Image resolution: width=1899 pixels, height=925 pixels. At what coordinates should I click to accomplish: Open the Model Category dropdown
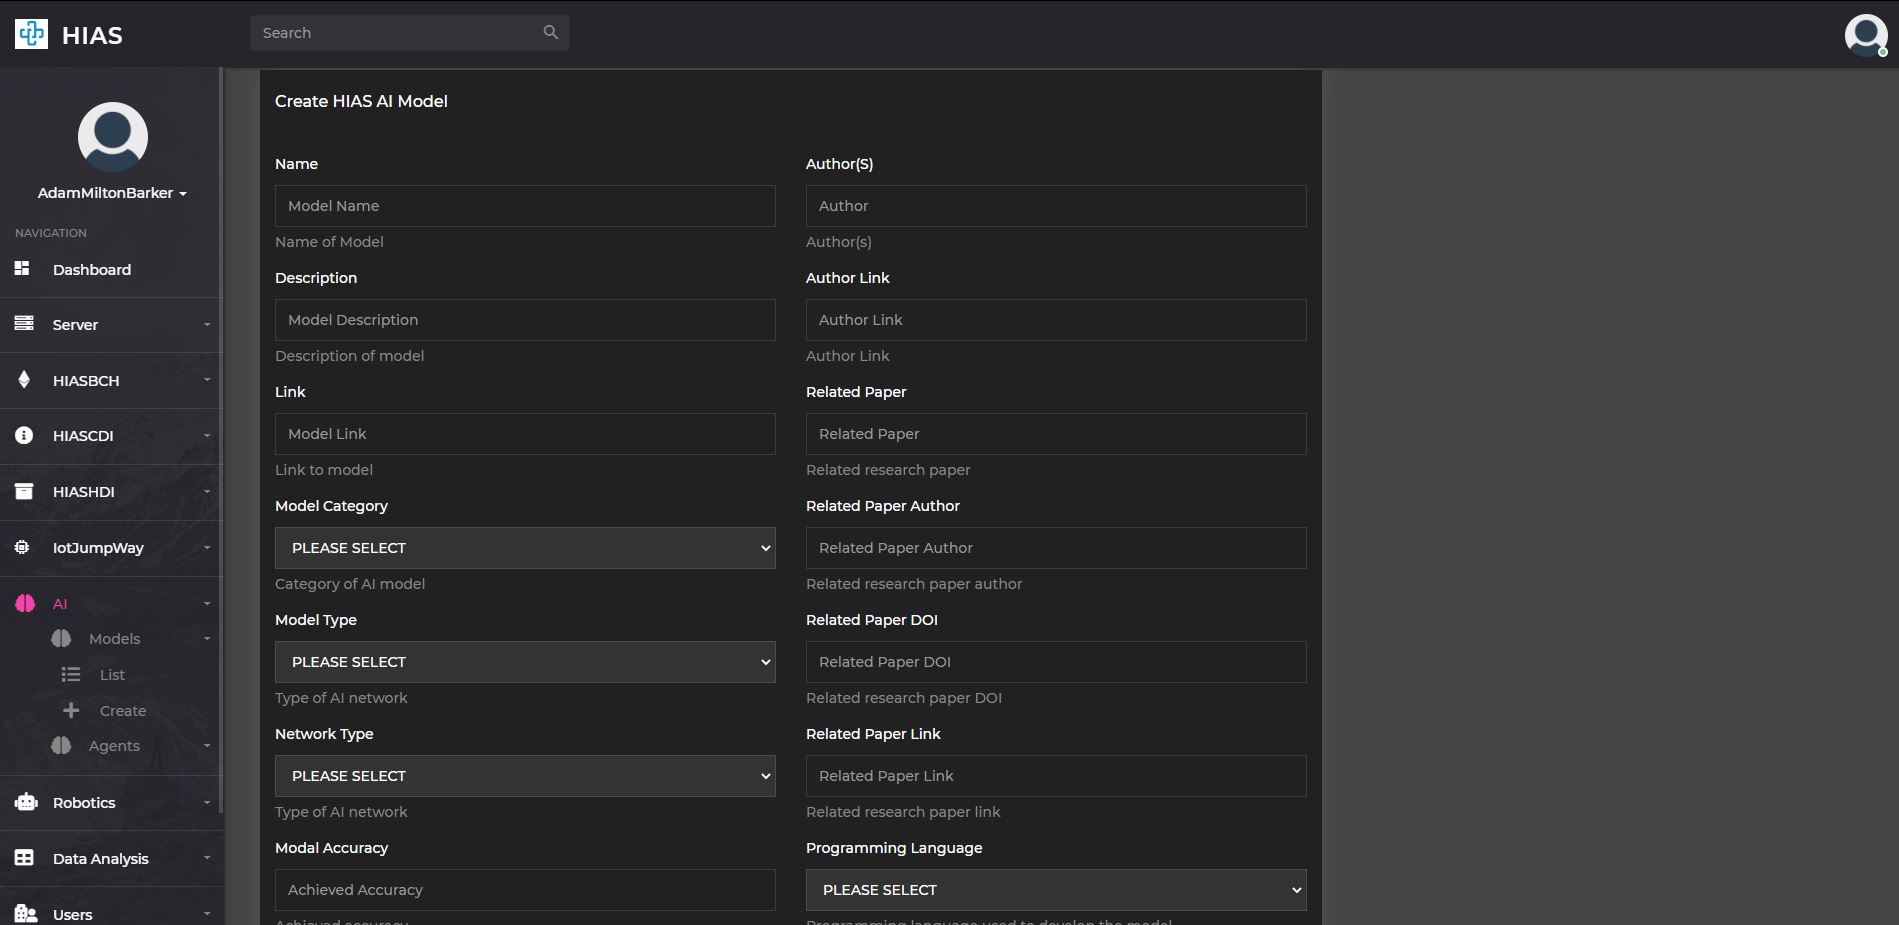(525, 548)
